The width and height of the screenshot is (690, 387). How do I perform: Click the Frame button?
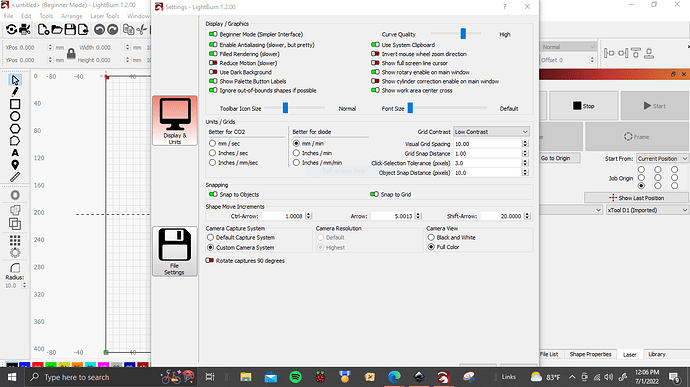point(636,136)
